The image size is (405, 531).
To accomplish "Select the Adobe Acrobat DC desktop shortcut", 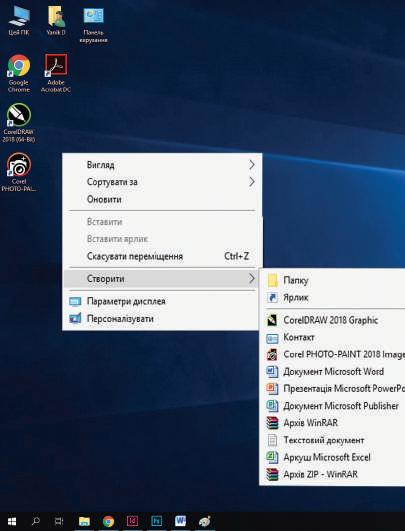I will pyautogui.click(x=56, y=73).
